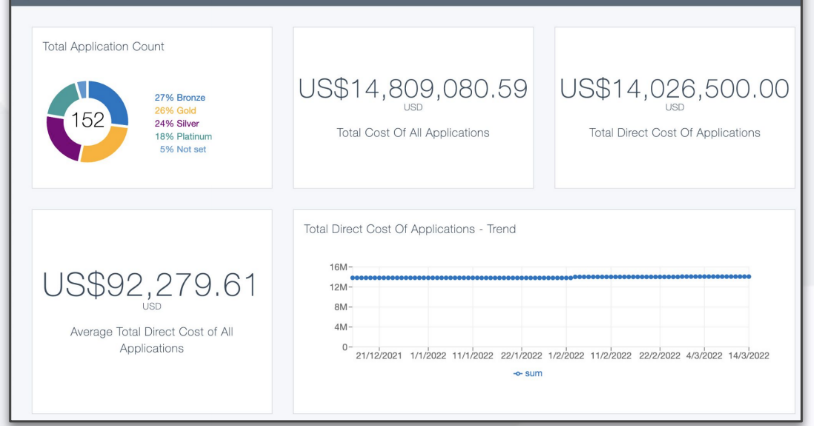Toggle the sum series legend marker
Screen dimensions: 814x426
(527, 373)
